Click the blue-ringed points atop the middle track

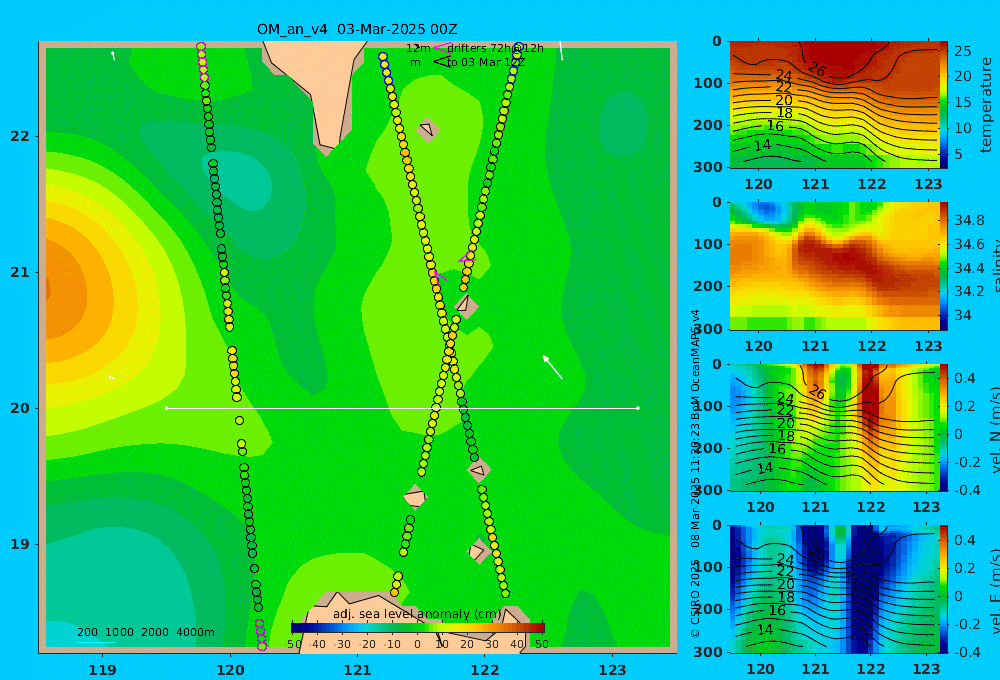click(385, 68)
